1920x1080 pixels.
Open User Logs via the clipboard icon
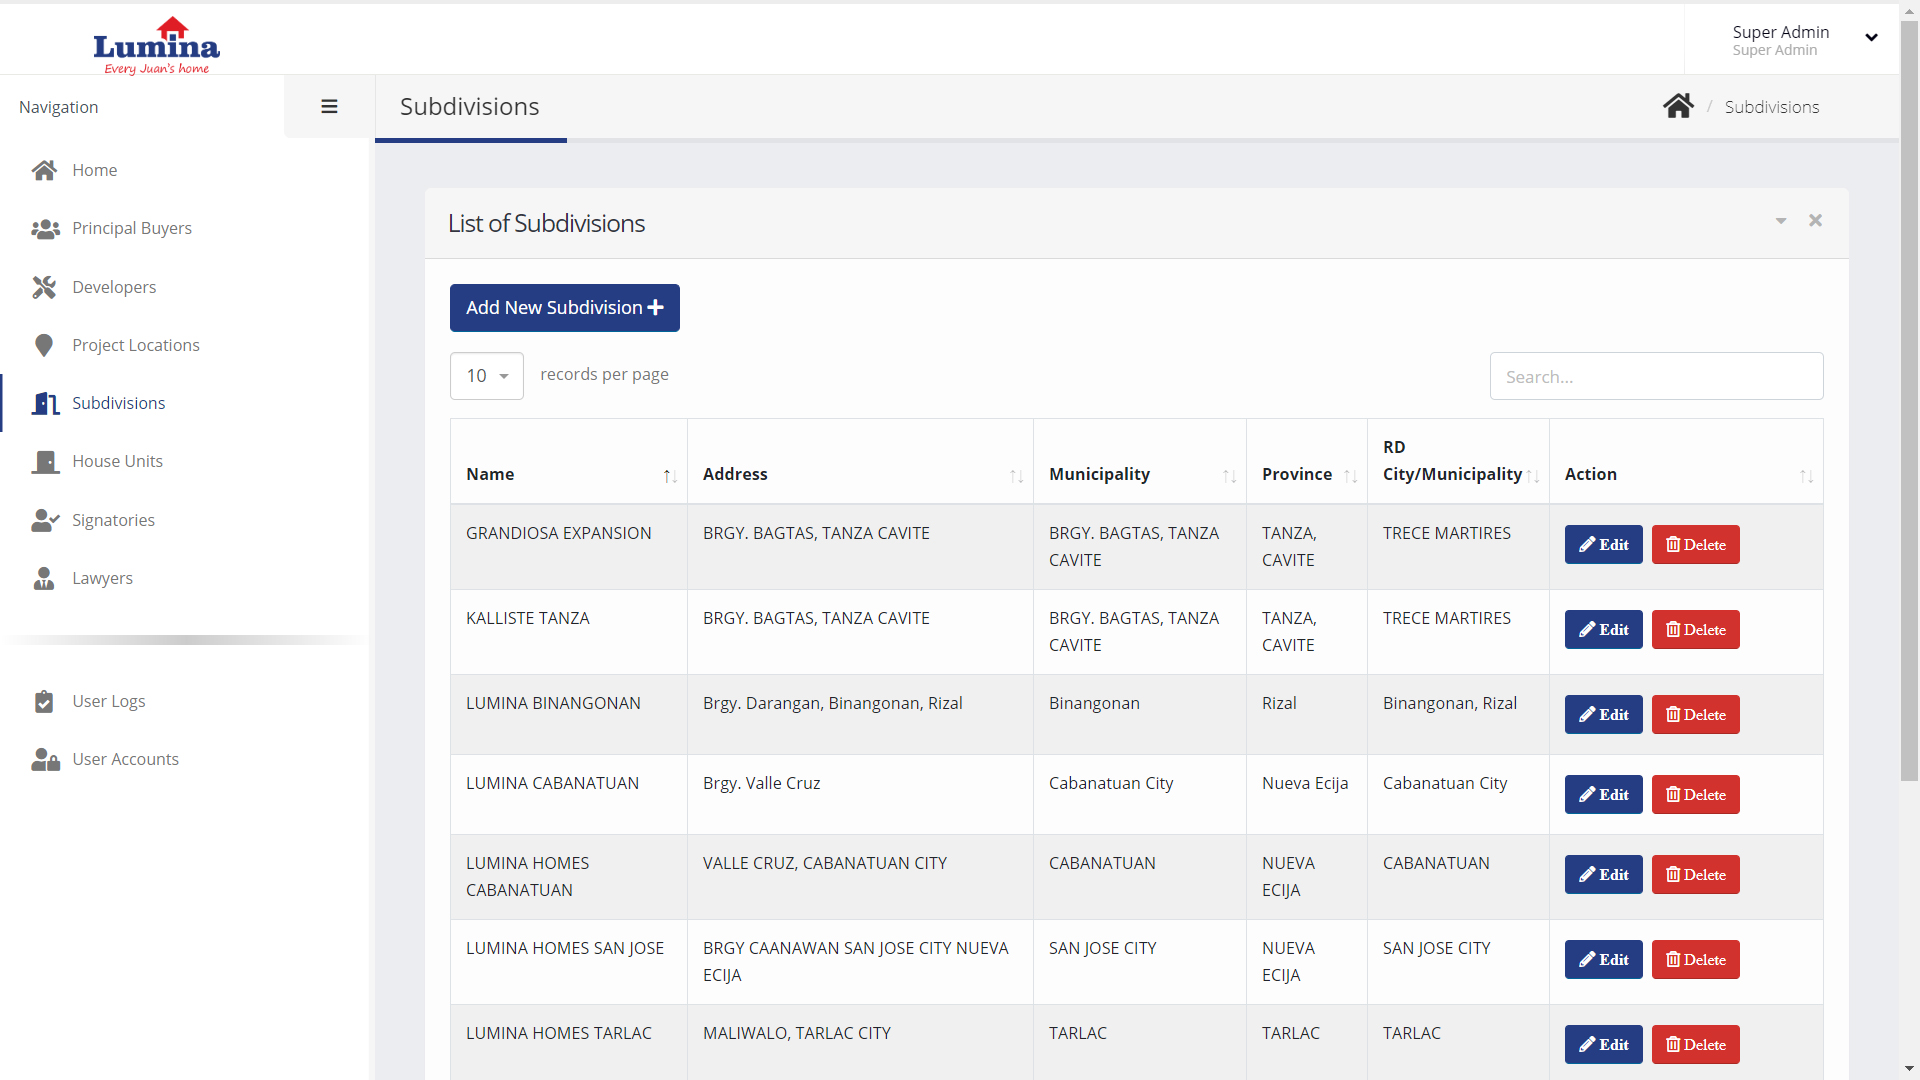44,701
